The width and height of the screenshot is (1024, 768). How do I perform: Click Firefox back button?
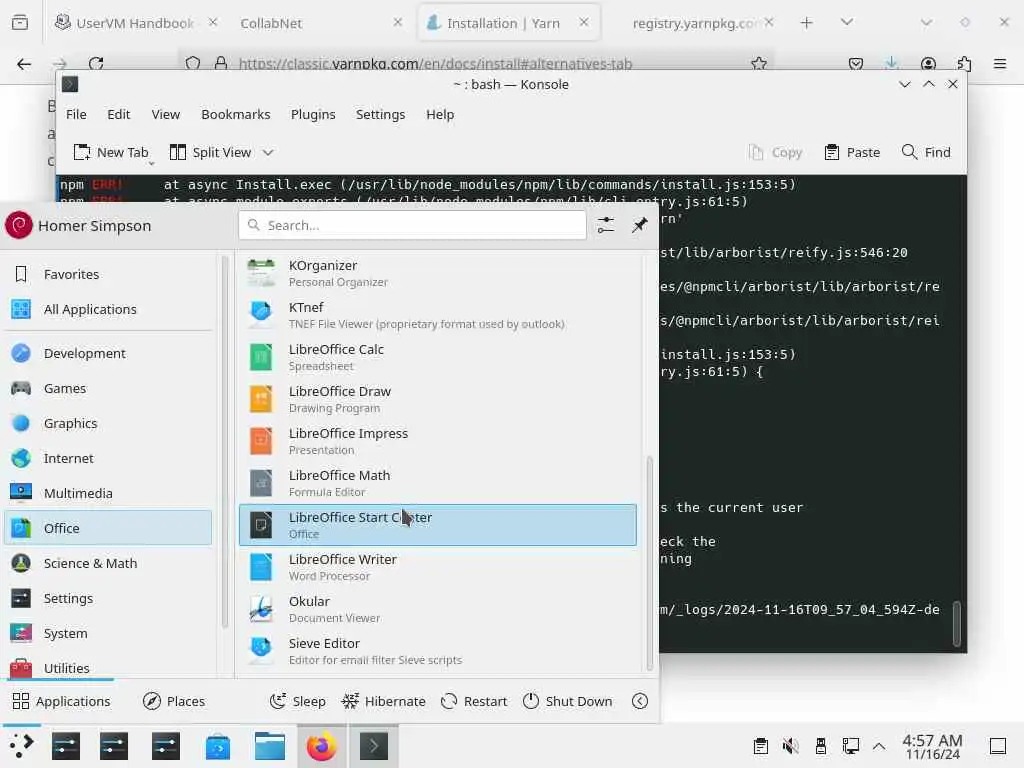point(24,64)
